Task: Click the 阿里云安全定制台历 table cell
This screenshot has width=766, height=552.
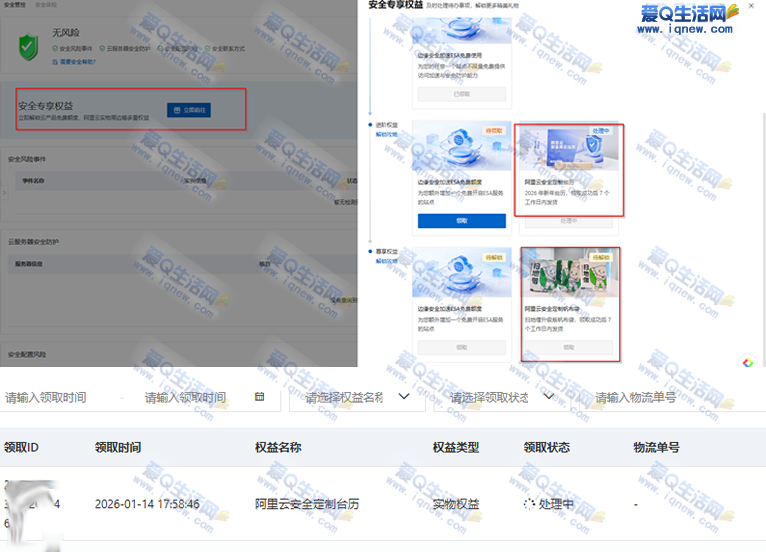Action: tap(307, 504)
